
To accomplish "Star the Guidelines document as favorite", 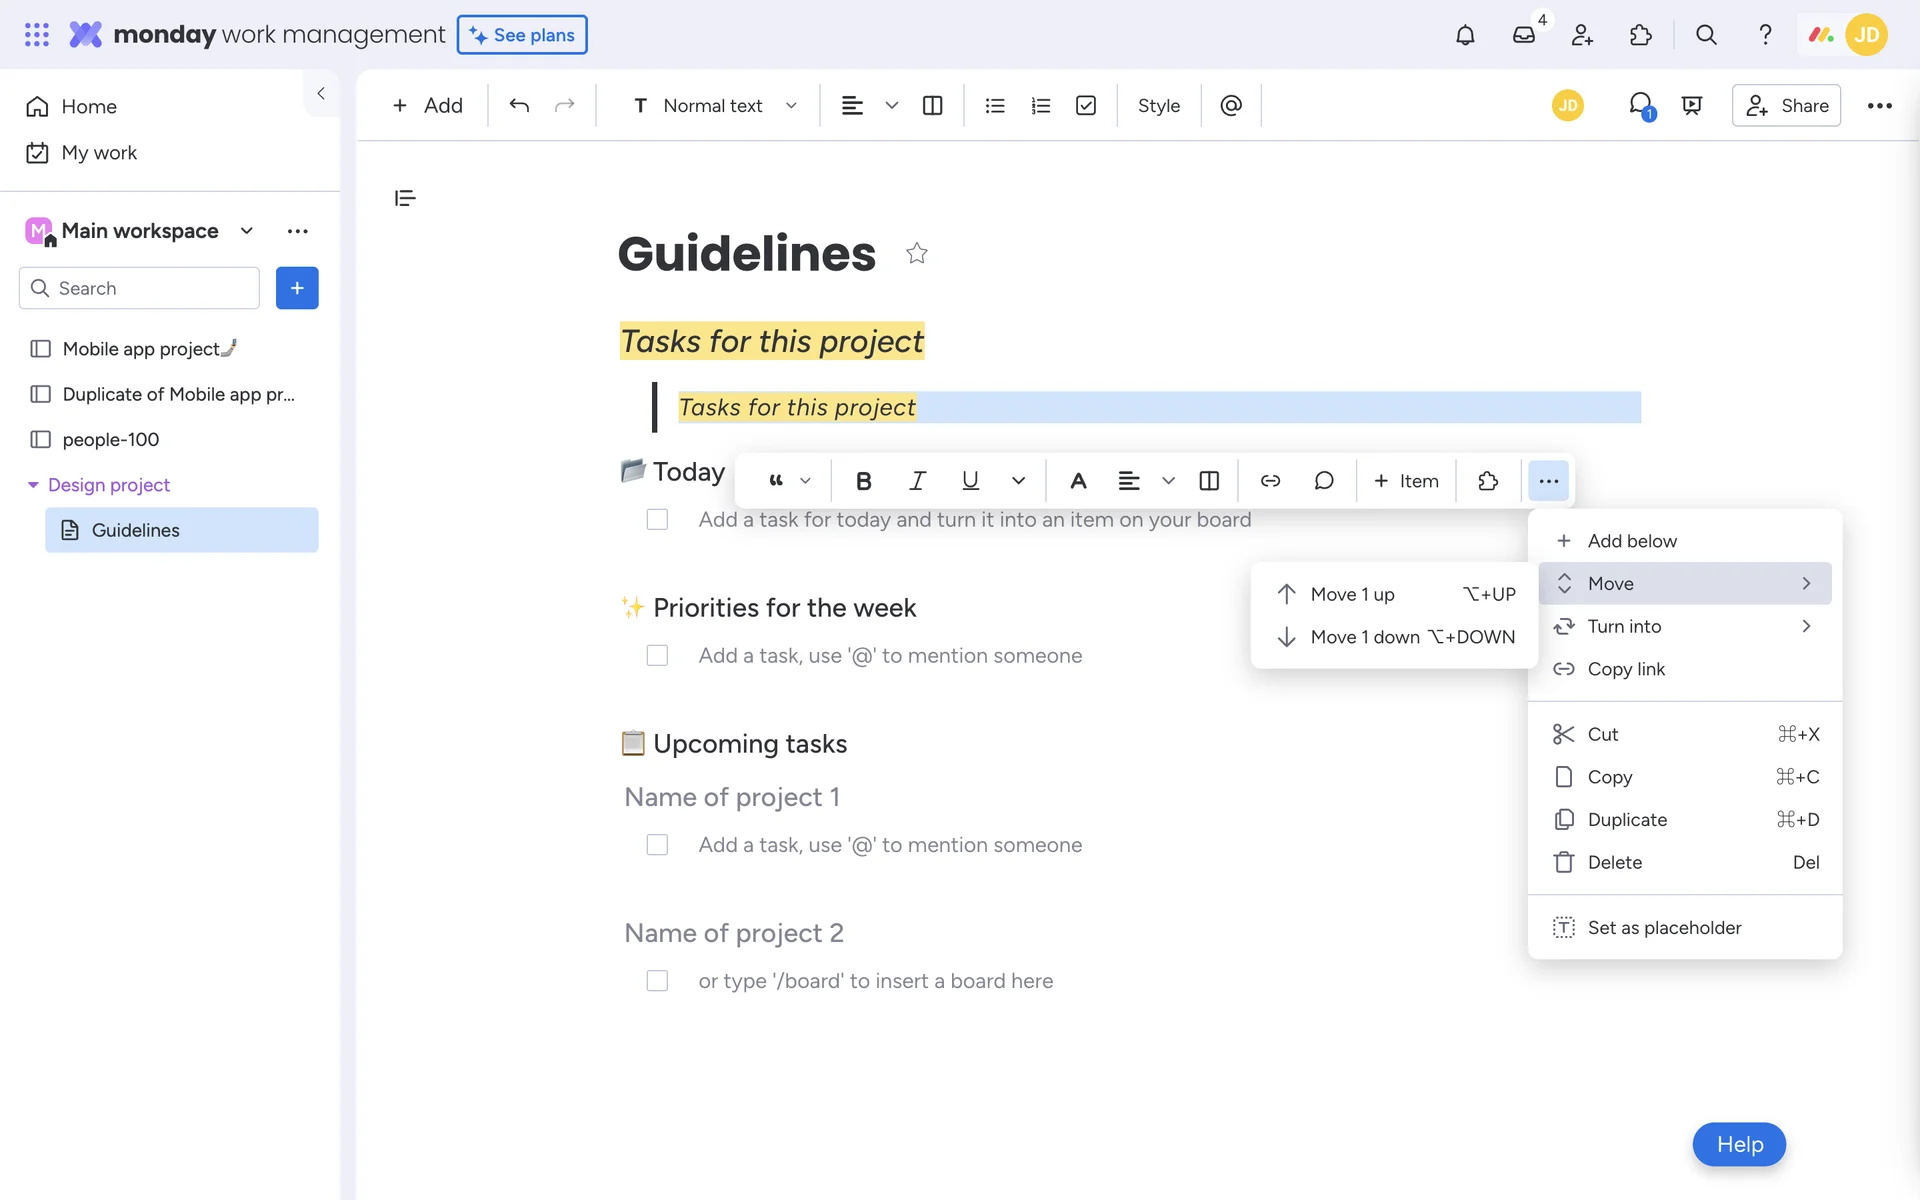I will pyautogui.click(x=916, y=253).
